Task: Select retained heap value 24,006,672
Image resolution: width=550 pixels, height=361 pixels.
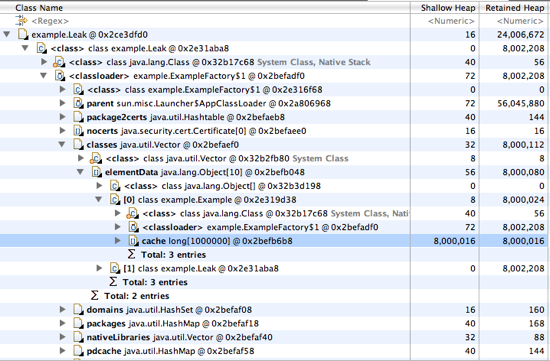Action: pyautogui.click(x=521, y=34)
